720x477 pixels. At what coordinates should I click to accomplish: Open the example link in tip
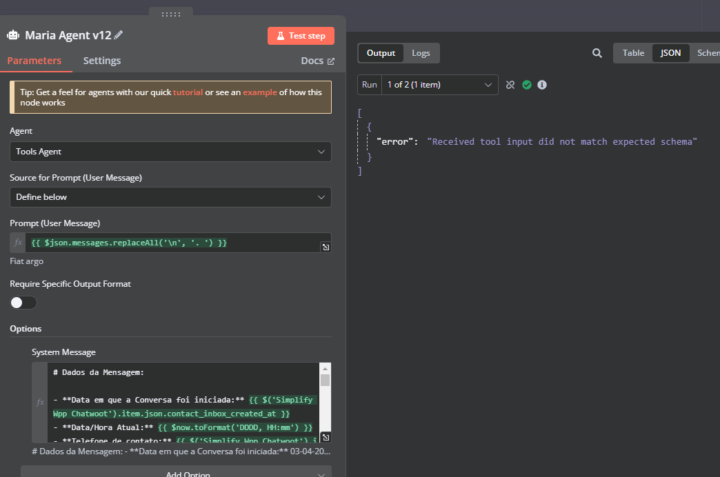pos(260,92)
